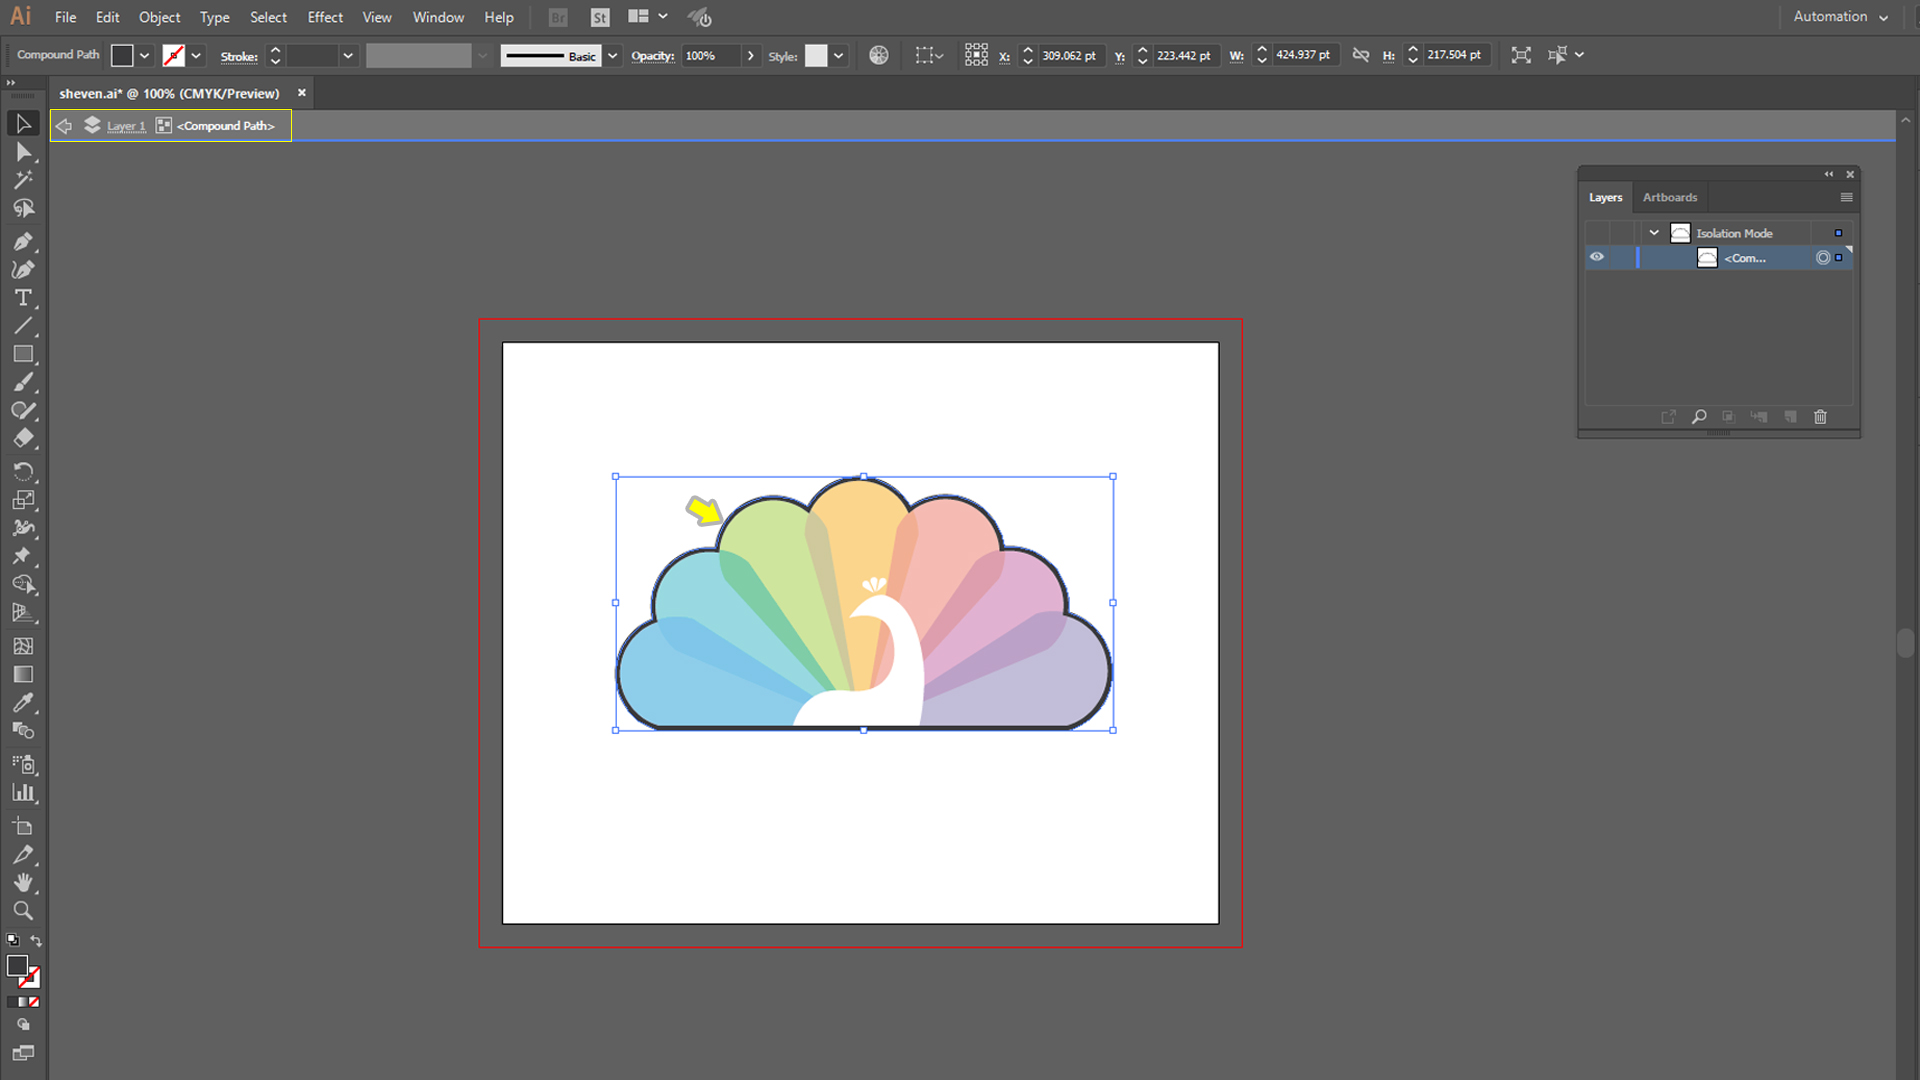1920x1080 pixels.
Task: Choose the Eraser tool
Action: tap(23, 438)
